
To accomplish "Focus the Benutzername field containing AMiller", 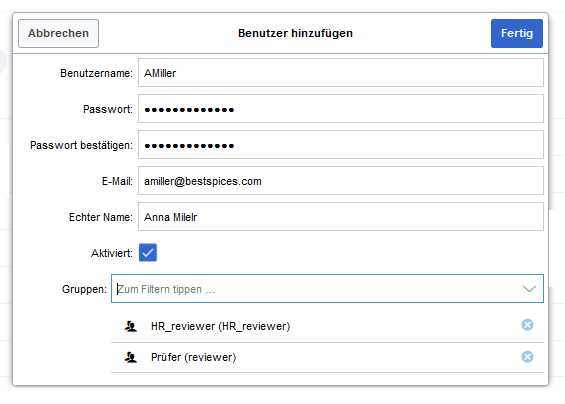I will click(x=341, y=73).
